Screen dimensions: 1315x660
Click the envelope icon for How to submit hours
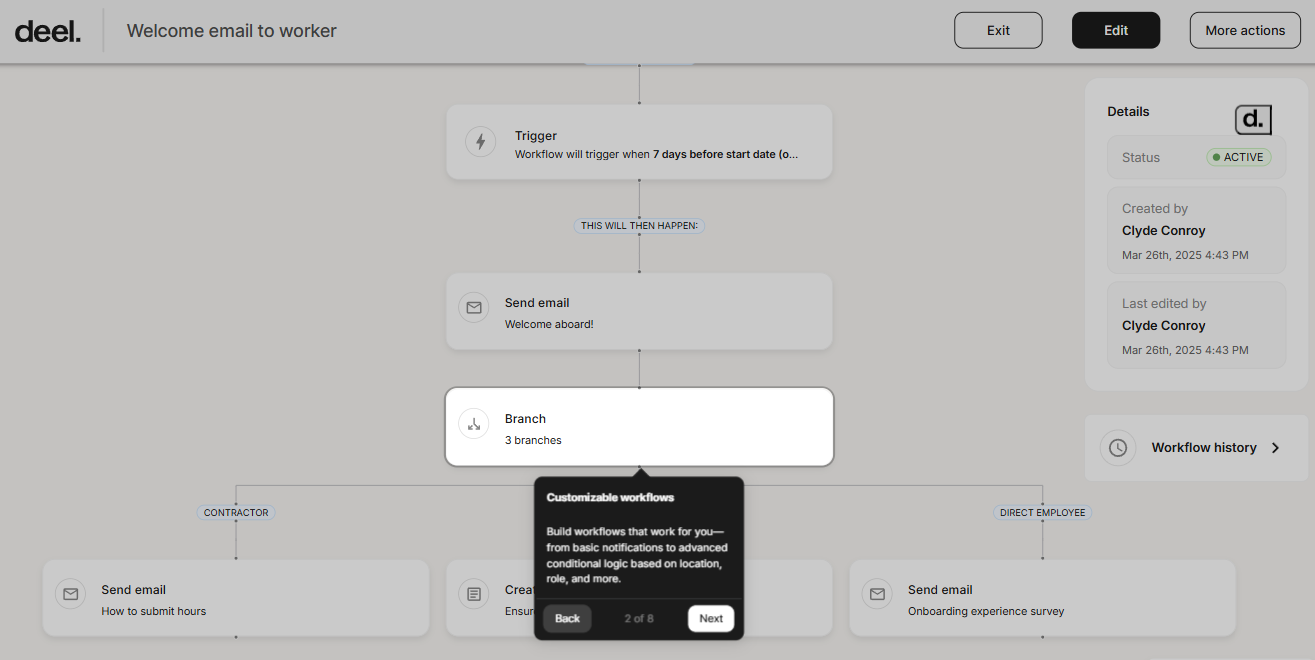pyautogui.click(x=70, y=594)
